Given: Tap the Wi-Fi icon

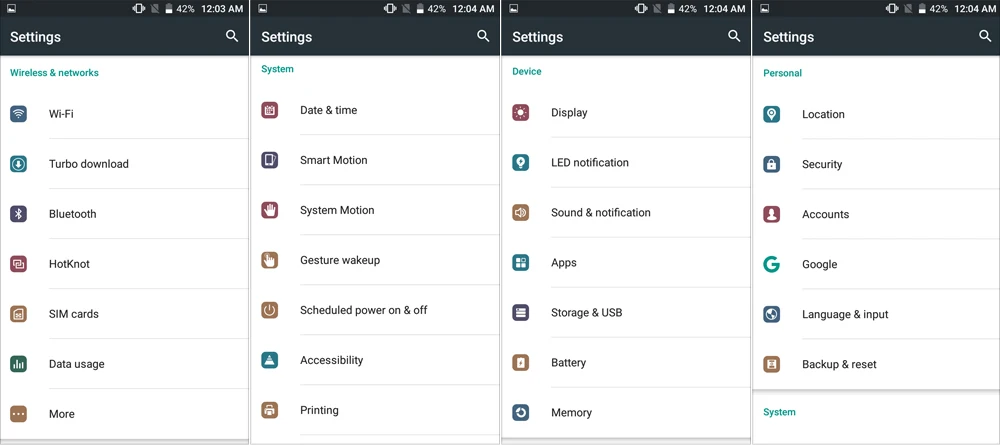Looking at the screenshot, I should pos(18,114).
